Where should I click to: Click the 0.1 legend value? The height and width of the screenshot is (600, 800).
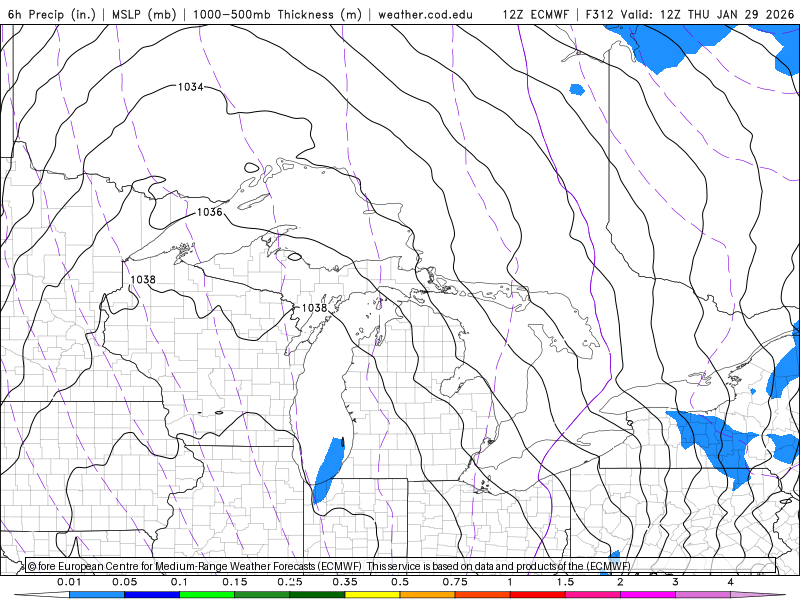pos(179,582)
